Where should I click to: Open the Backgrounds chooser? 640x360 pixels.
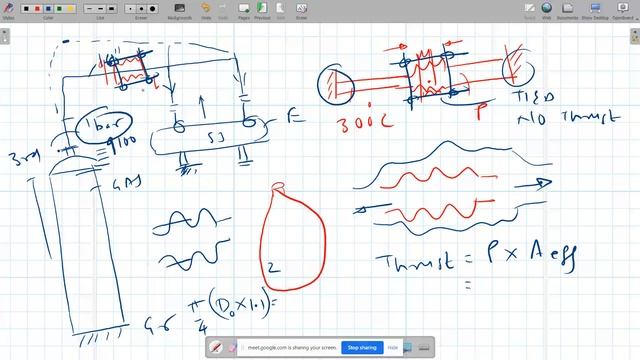(180, 10)
